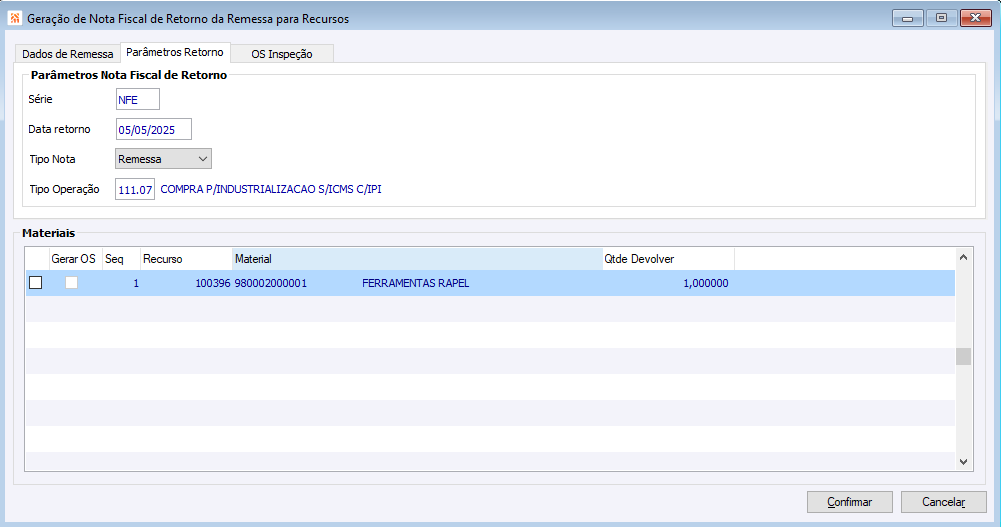Close the Geração de Nota Fiscal window

click(x=975, y=19)
